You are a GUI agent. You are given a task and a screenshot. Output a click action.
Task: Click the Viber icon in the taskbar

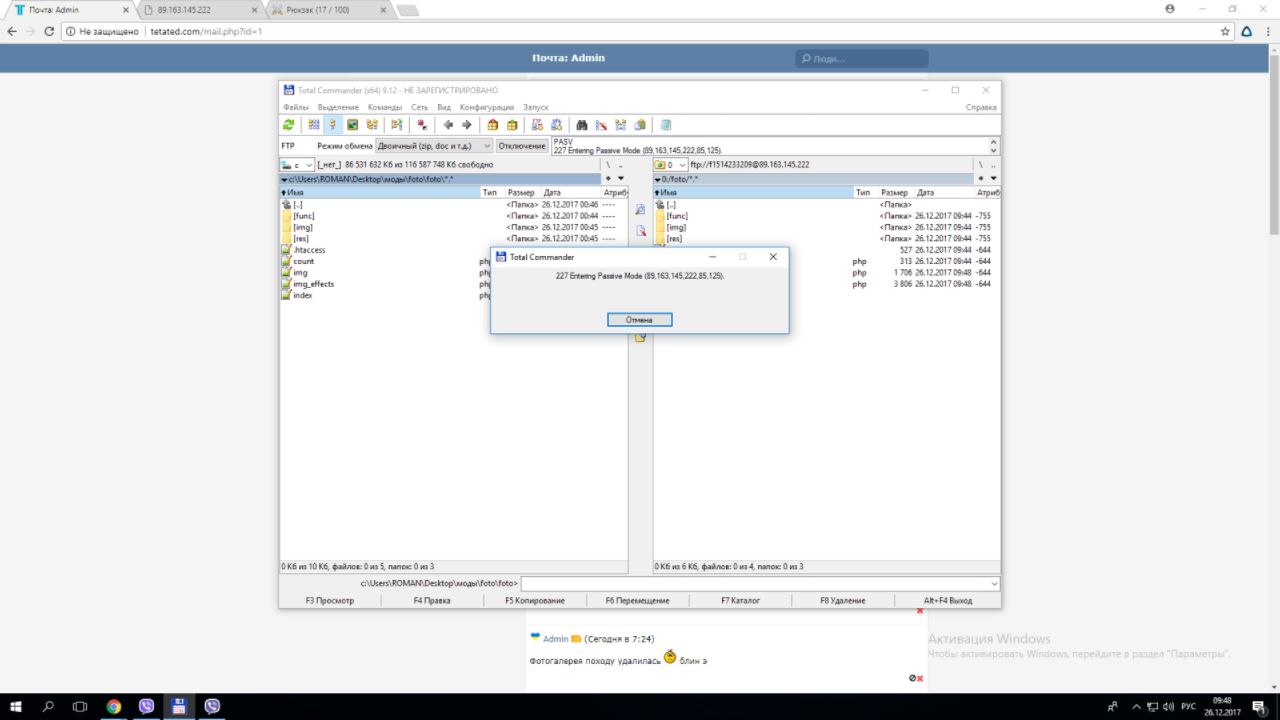pos(147,706)
